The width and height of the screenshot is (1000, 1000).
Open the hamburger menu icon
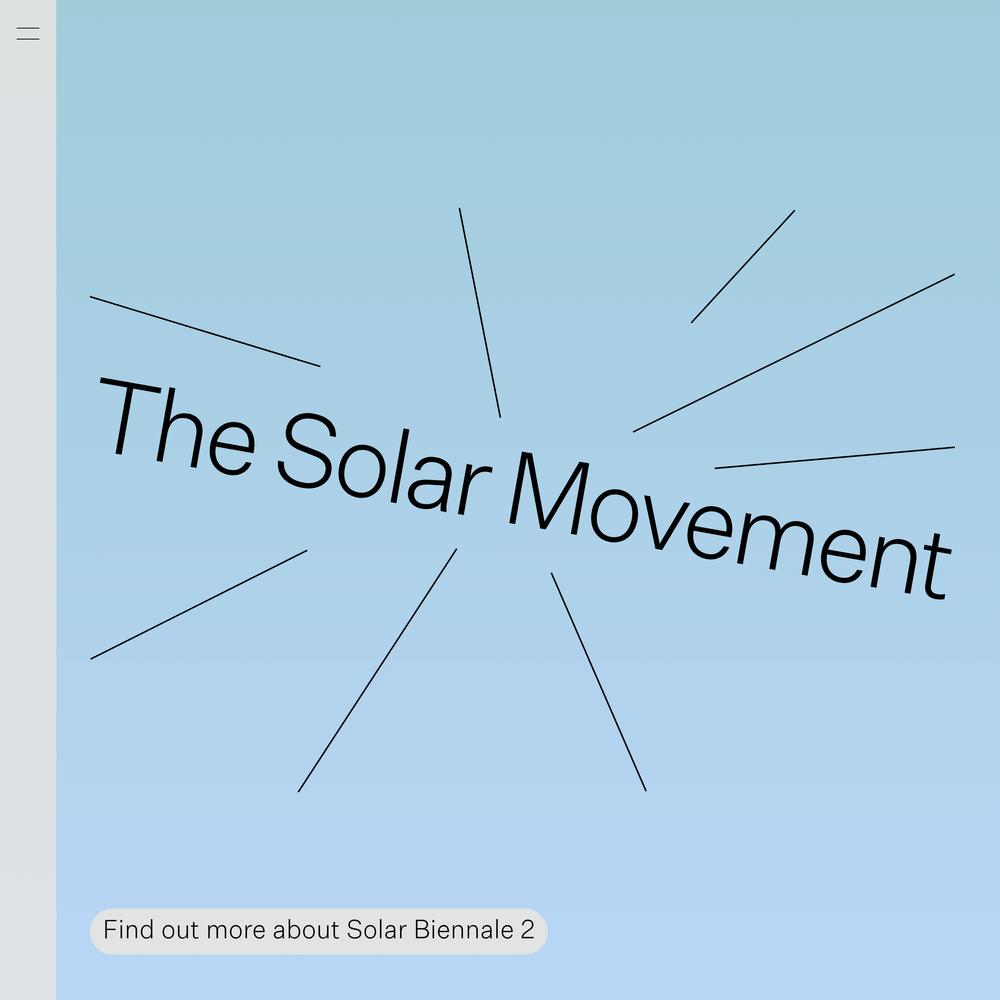point(28,34)
